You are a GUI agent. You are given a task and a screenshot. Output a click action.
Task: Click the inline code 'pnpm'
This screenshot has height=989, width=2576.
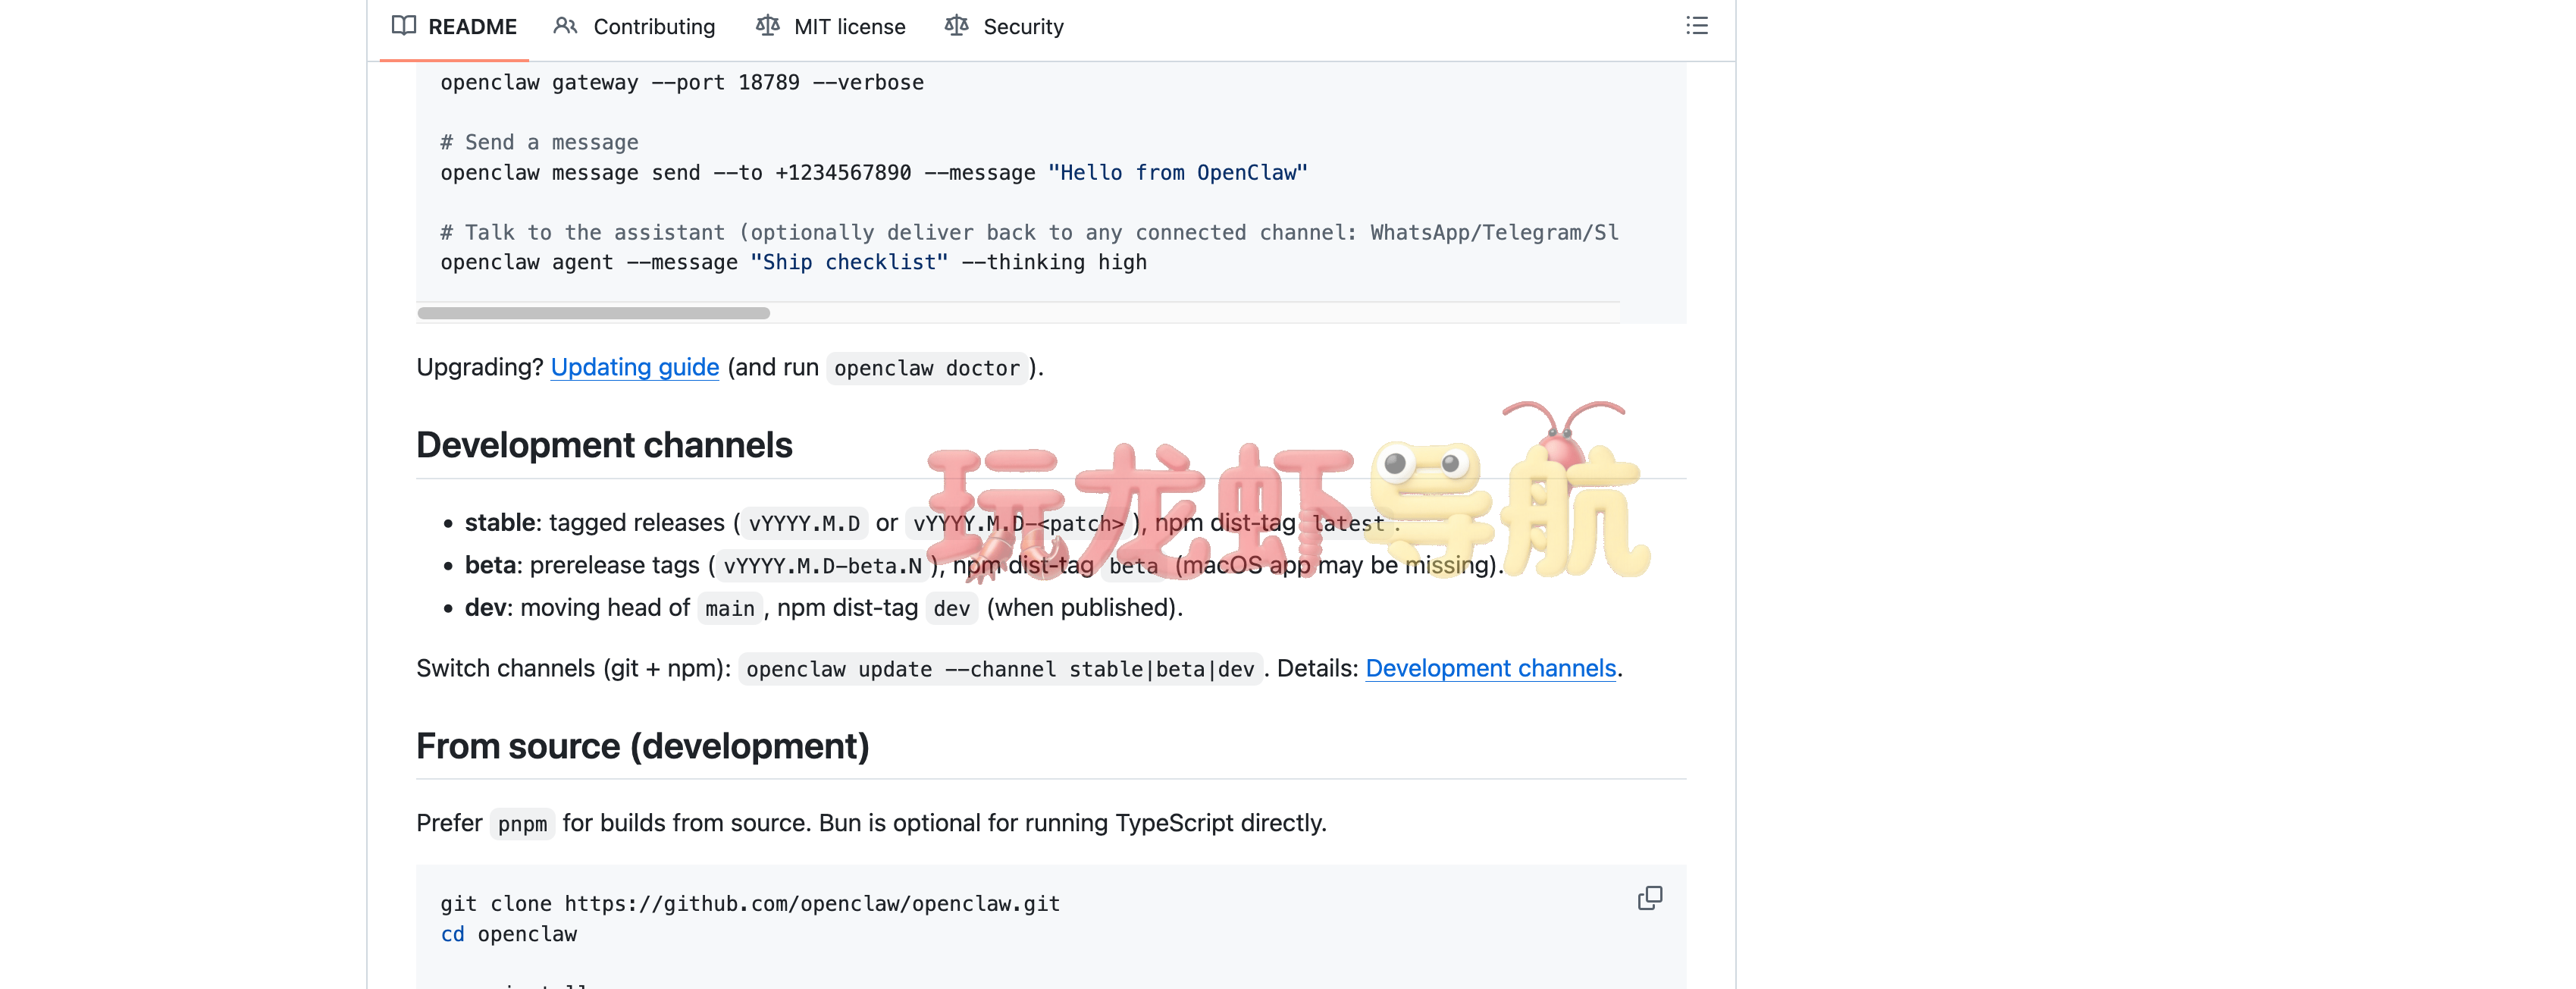click(522, 824)
